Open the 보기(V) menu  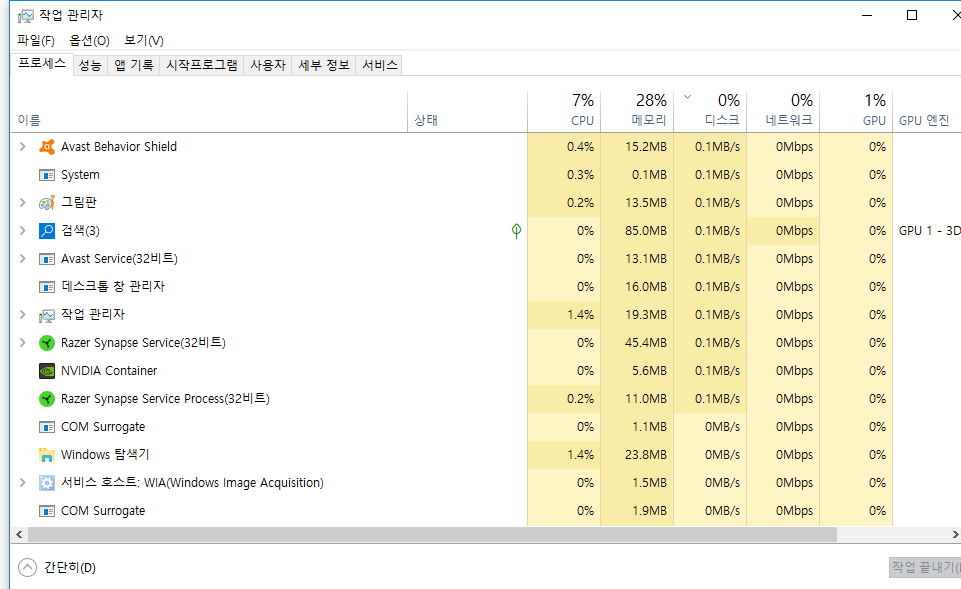[x=144, y=40]
